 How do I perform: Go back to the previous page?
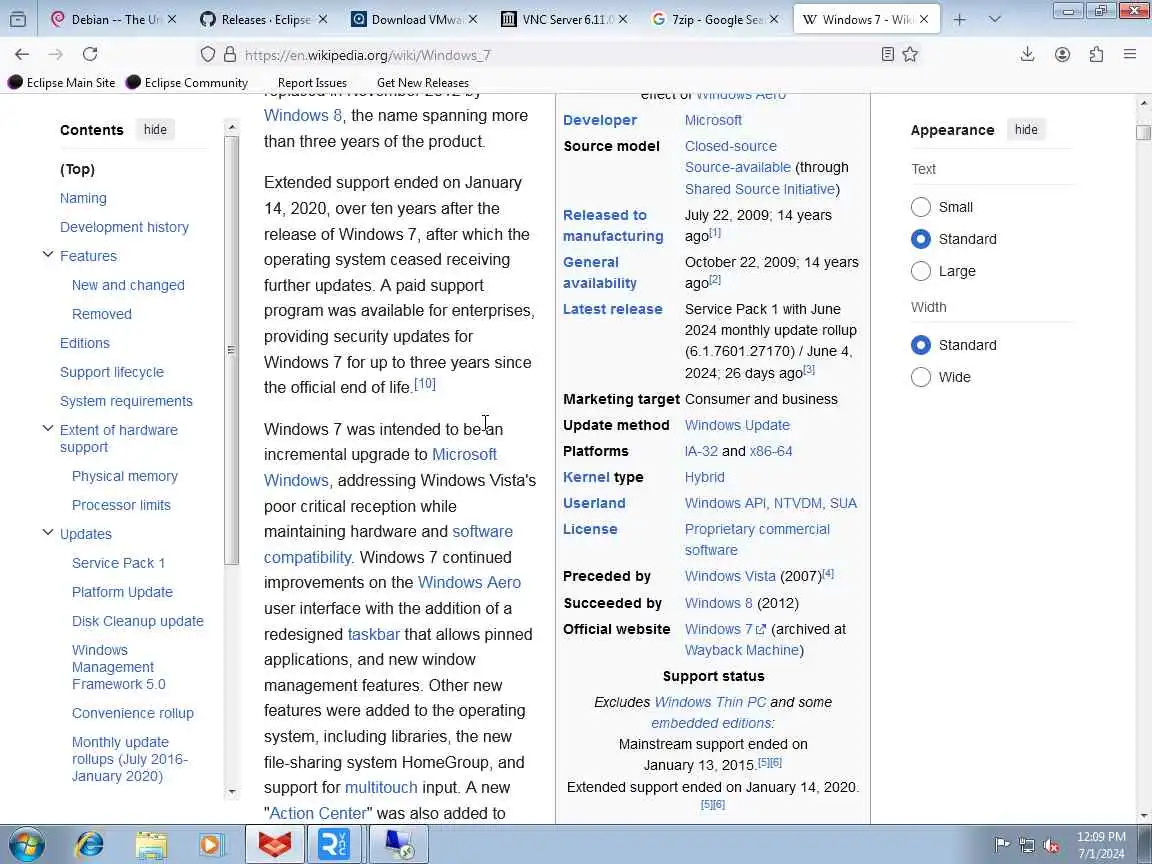pyautogui.click(x=22, y=54)
